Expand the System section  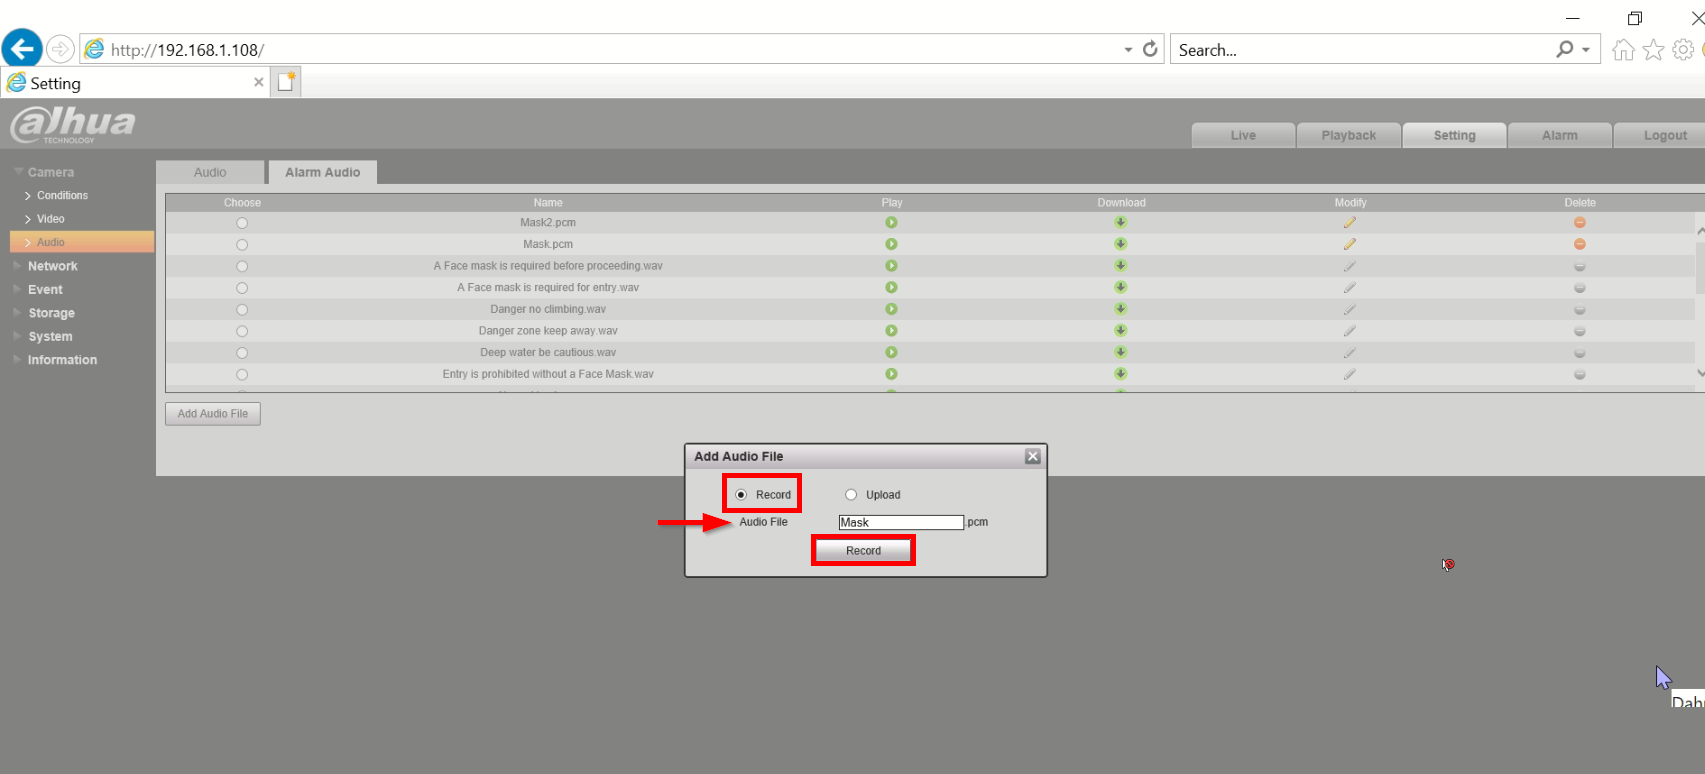pyautogui.click(x=50, y=337)
